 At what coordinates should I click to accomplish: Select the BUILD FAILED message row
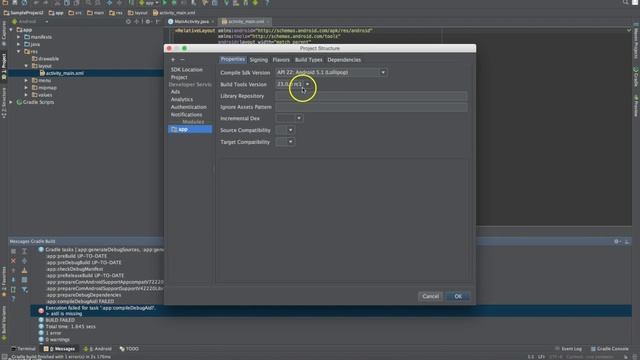[60, 320]
